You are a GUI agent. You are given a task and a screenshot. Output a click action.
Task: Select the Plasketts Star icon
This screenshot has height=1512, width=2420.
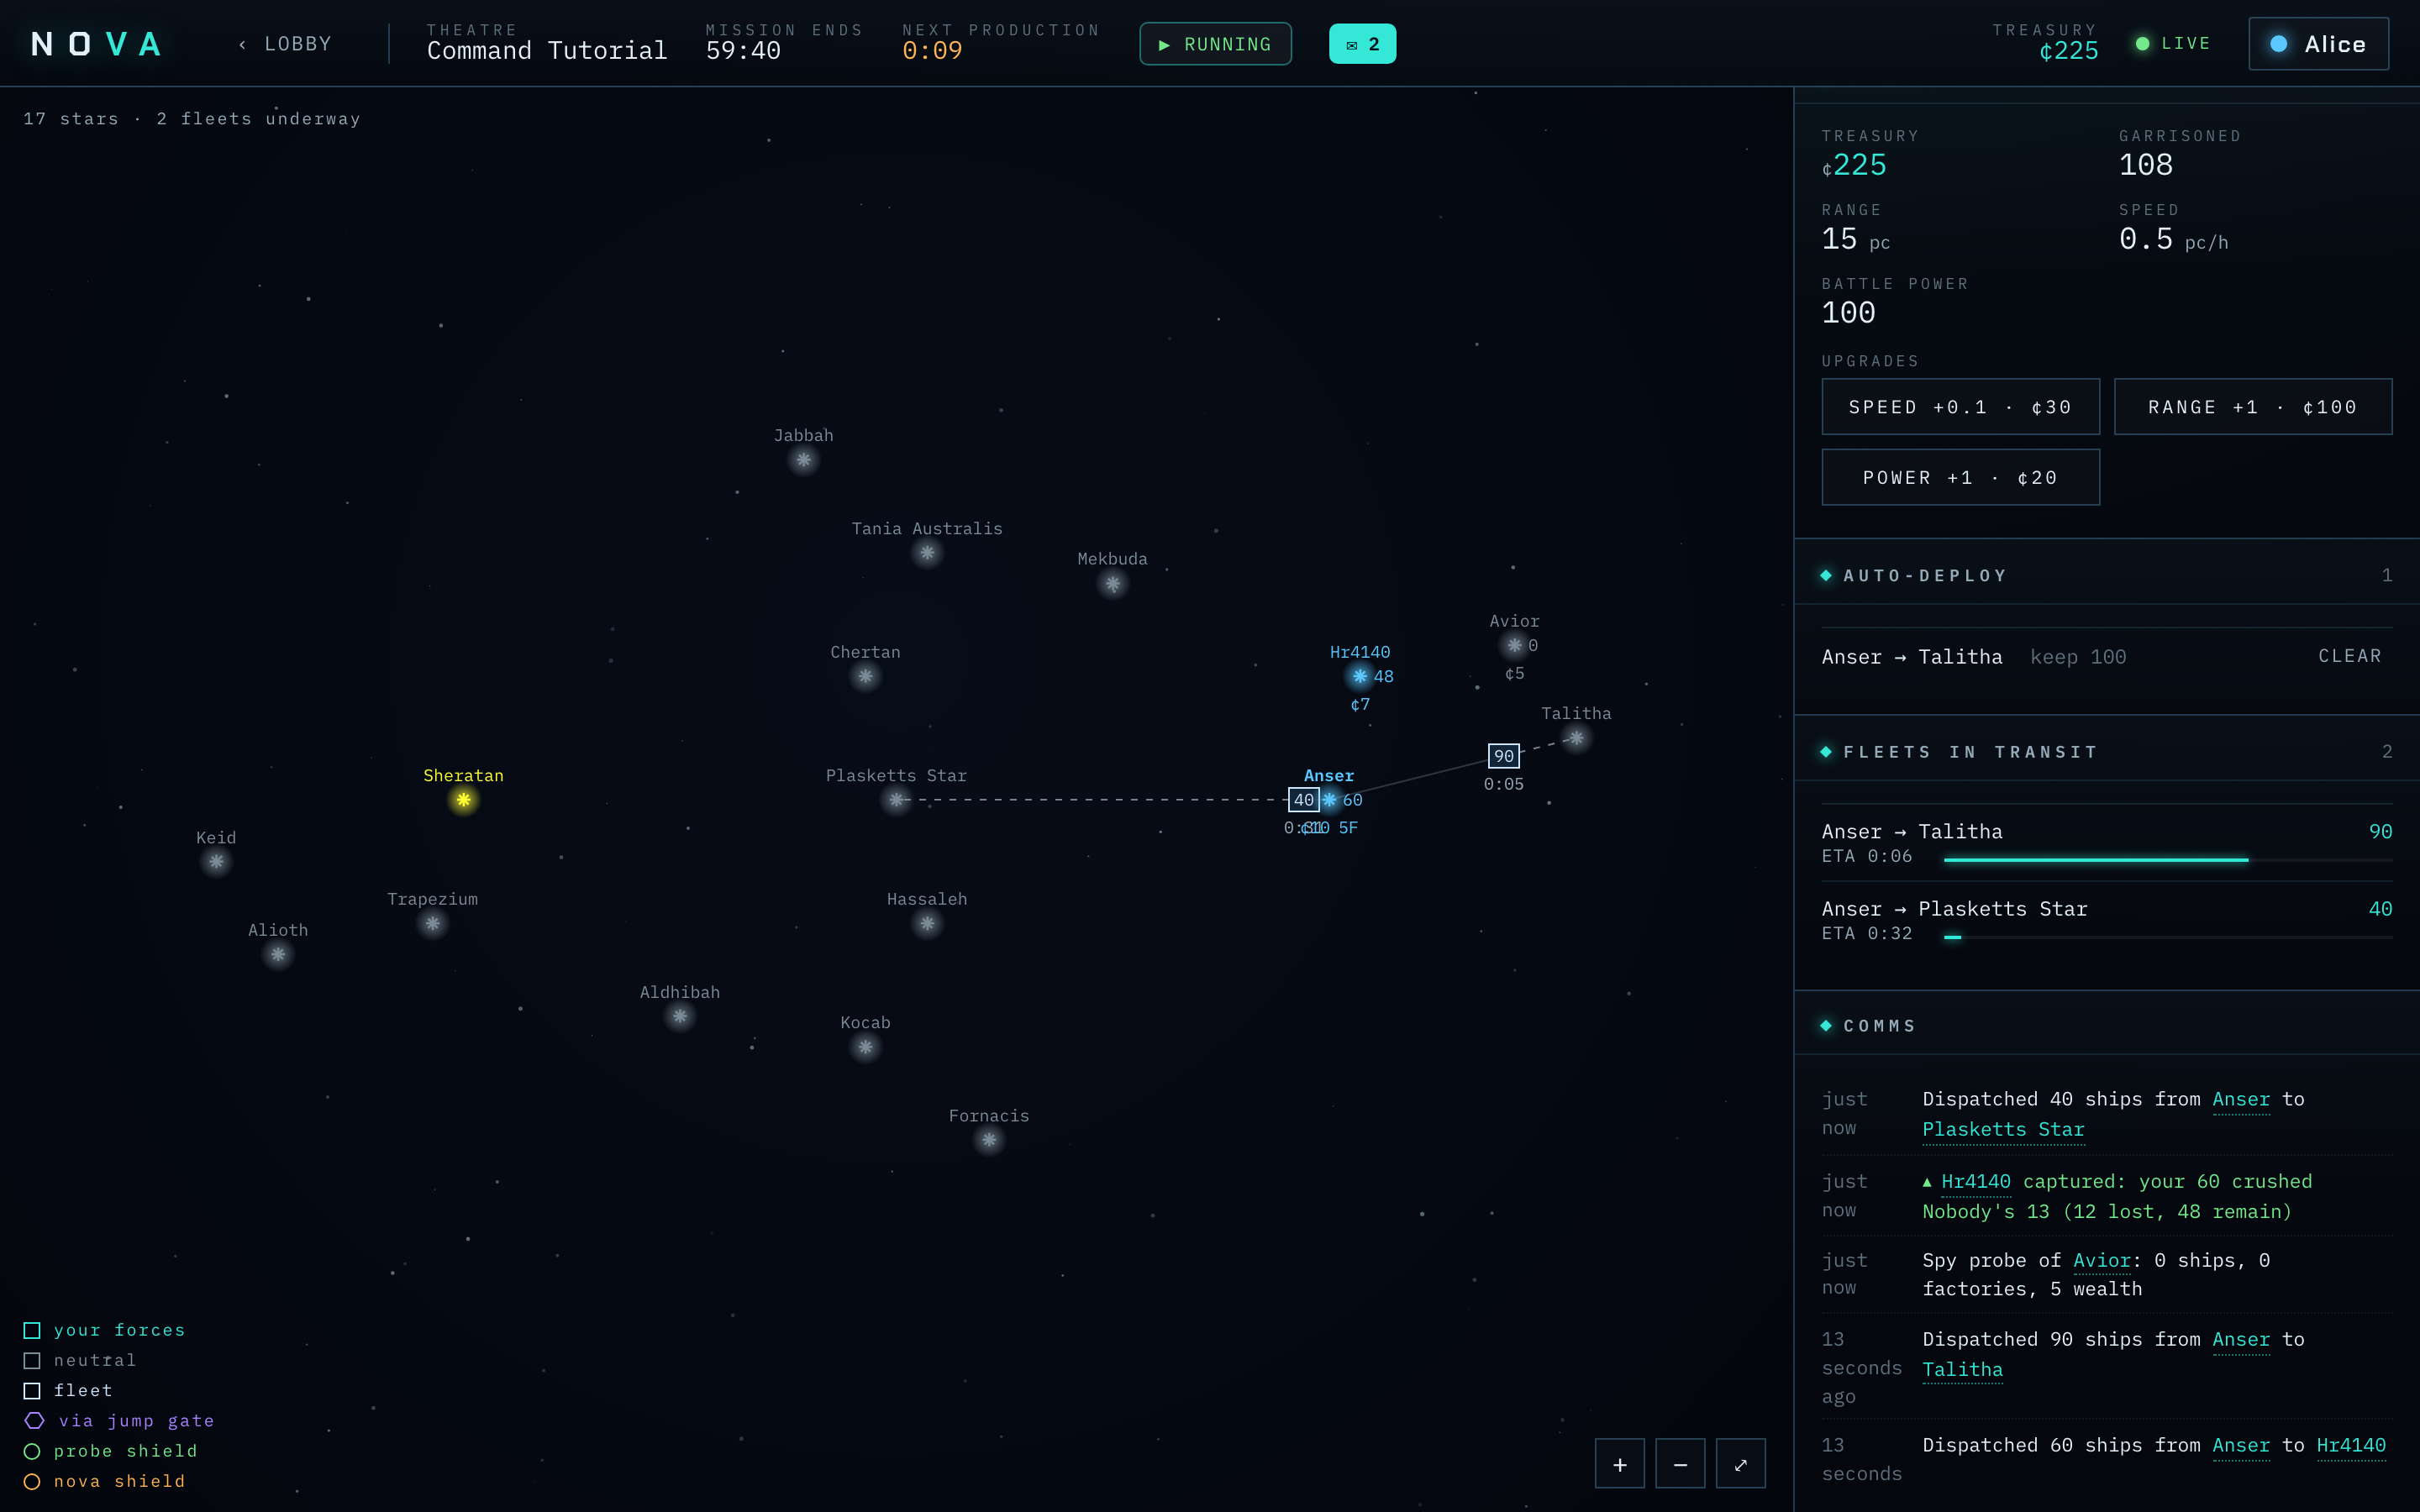896,800
